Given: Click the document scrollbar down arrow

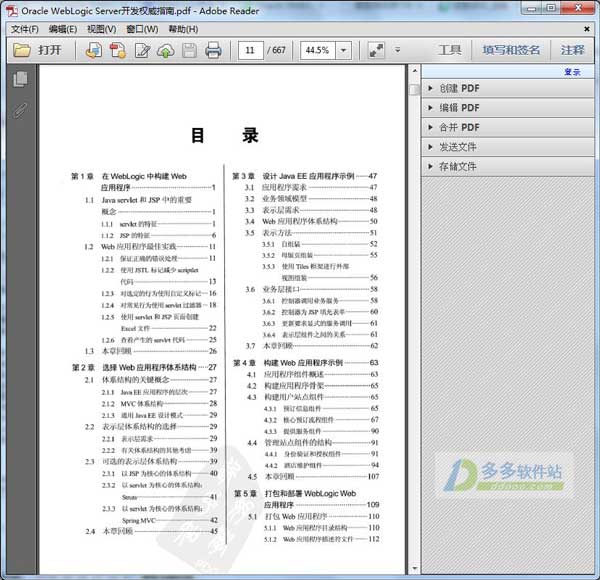Looking at the screenshot, I should [414, 569].
